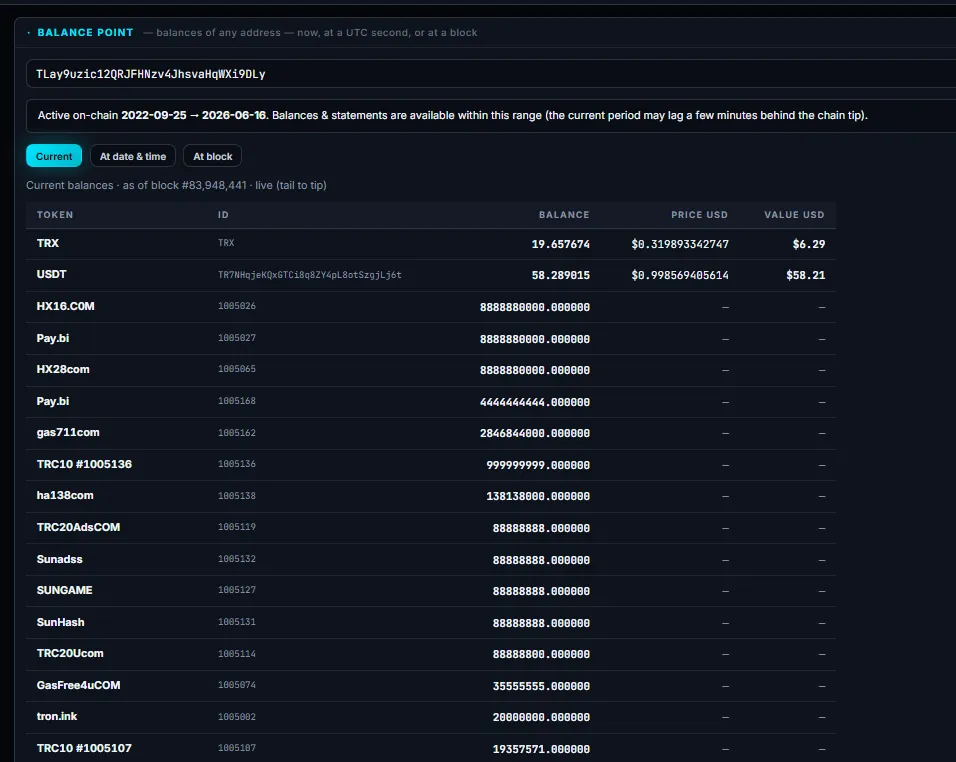Viewport: 956px width, 762px height.
Task: Click balance 88888800.000000
Action: point(541,654)
